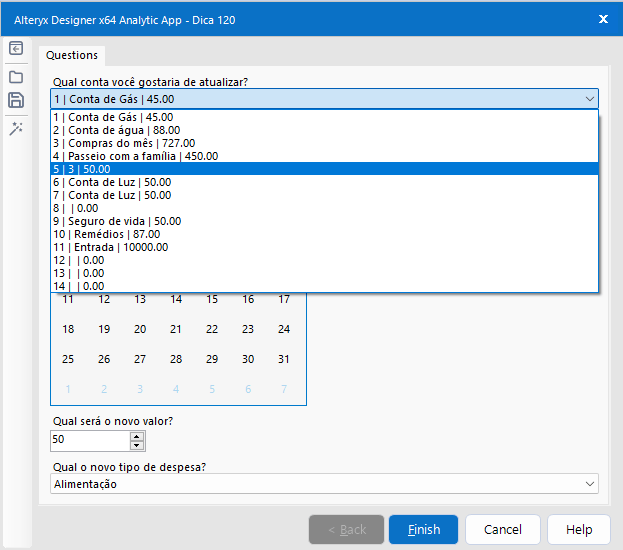Close the Analytic App dialog window
The image size is (623, 550).
[x=603, y=19]
